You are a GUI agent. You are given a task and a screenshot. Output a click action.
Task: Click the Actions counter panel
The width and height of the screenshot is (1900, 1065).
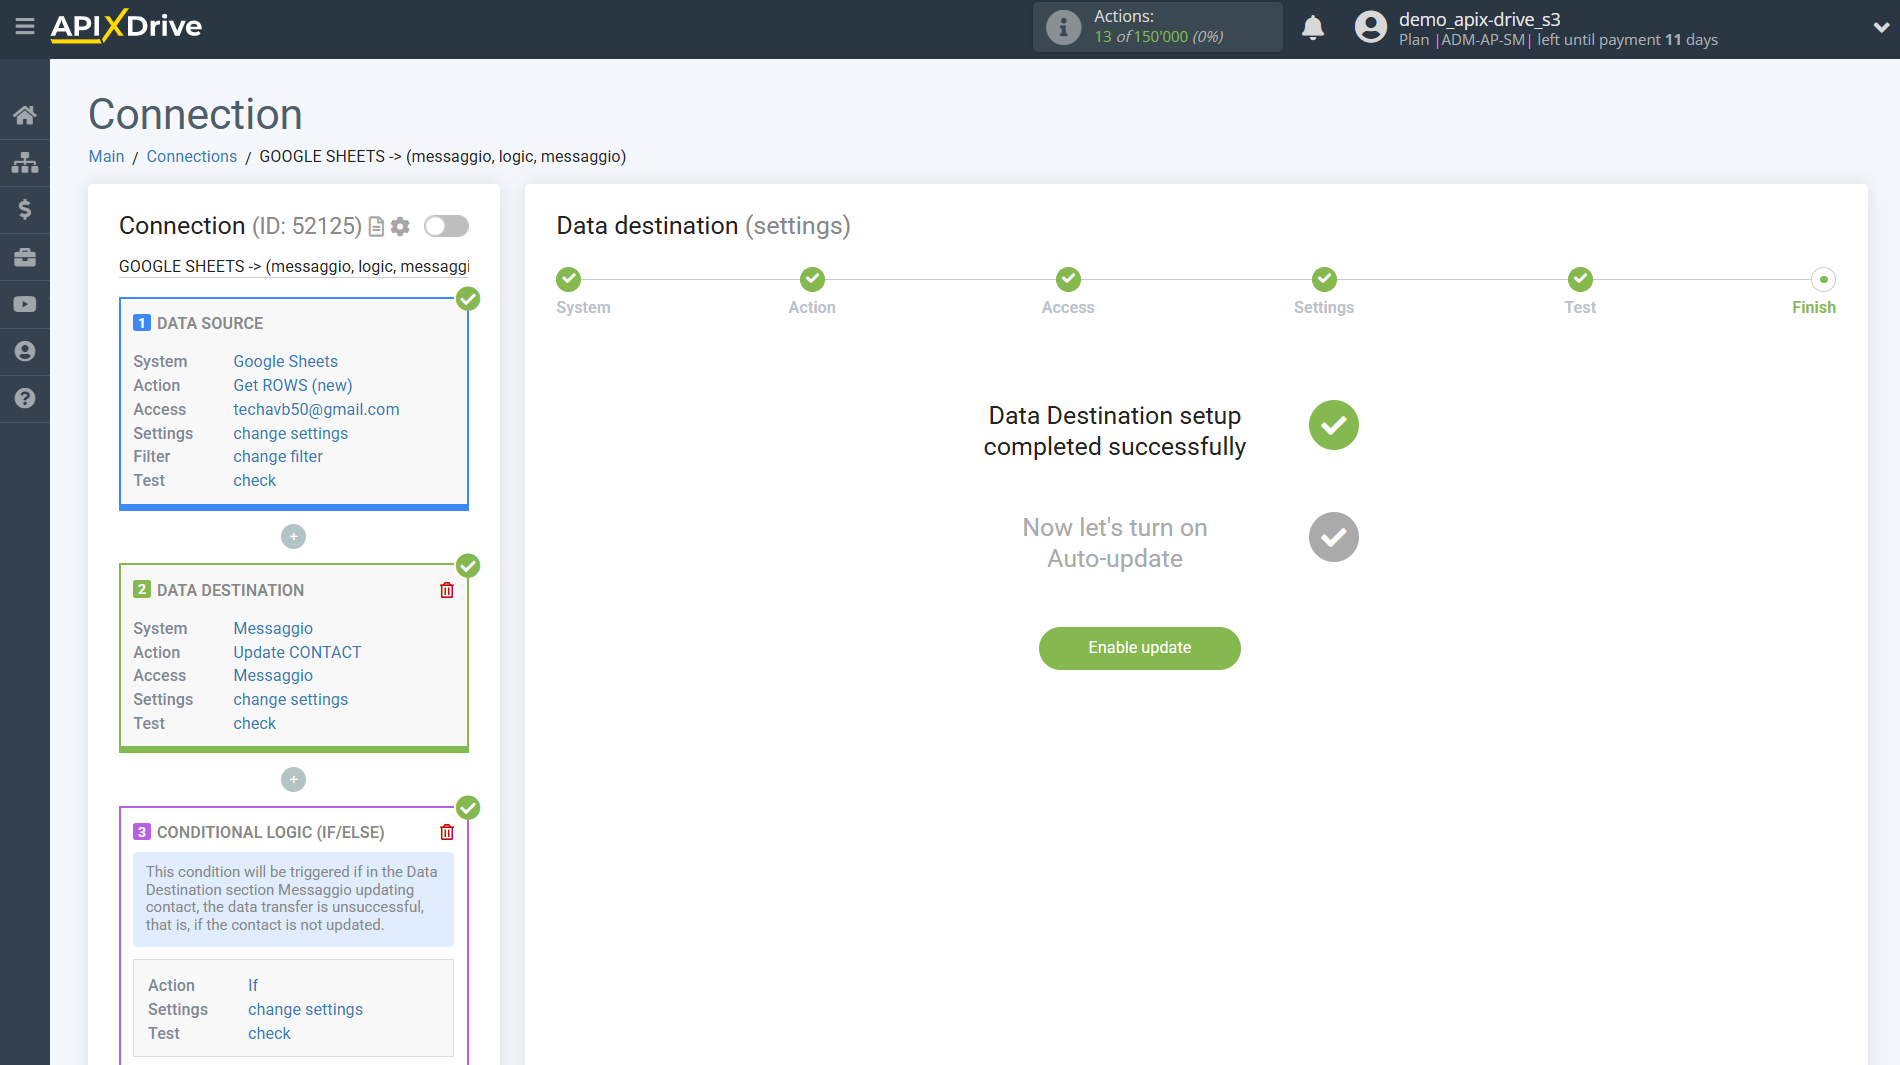click(1158, 27)
